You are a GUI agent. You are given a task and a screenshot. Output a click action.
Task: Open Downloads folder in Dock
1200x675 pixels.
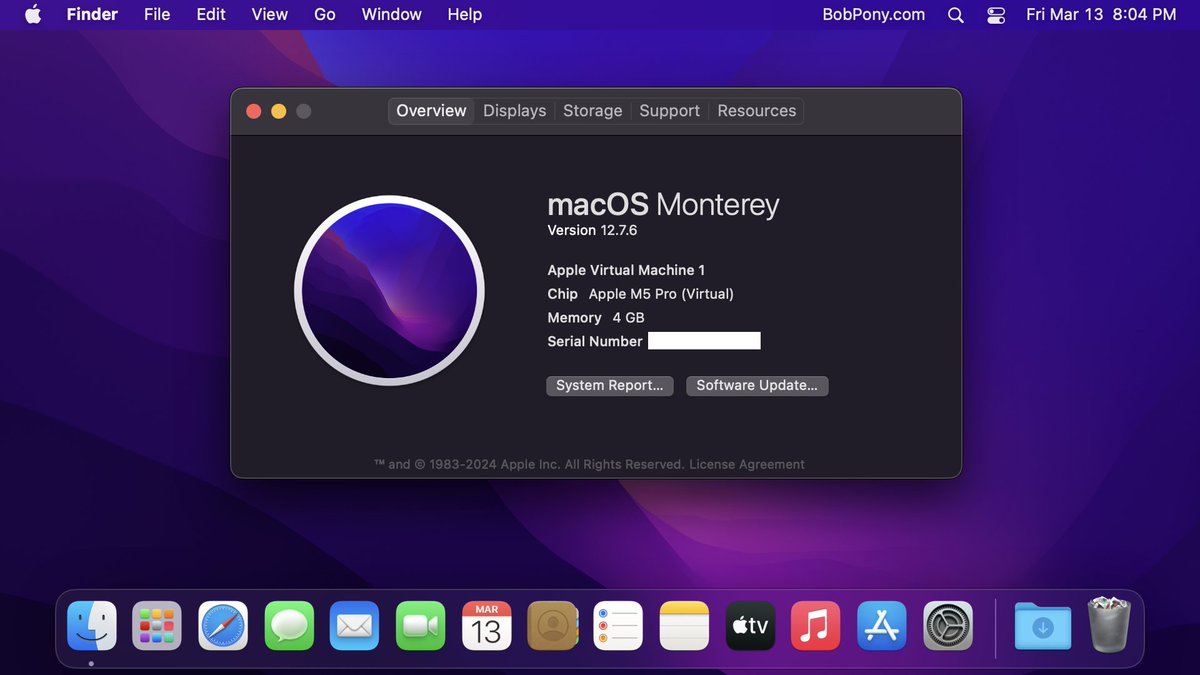tap(1043, 626)
